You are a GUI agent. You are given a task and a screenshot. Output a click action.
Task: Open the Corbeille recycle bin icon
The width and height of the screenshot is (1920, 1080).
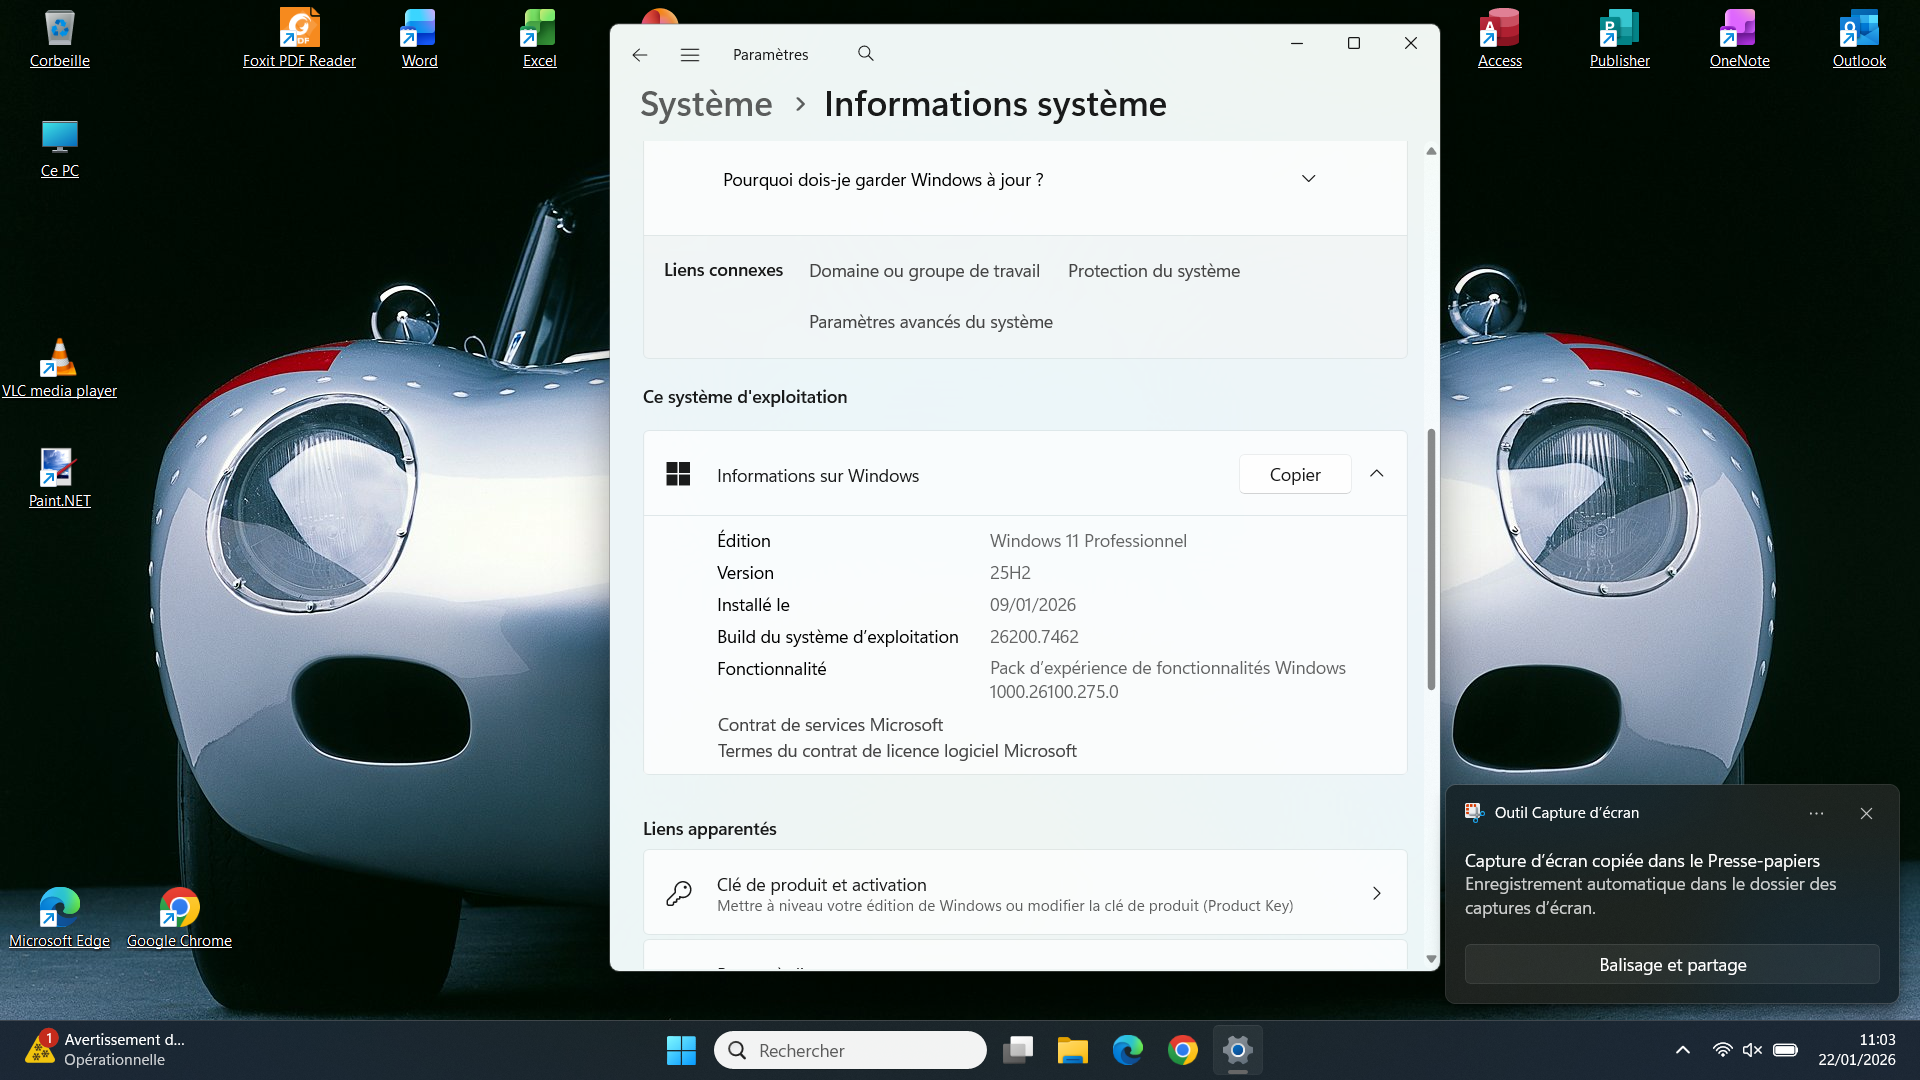tap(60, 40)
